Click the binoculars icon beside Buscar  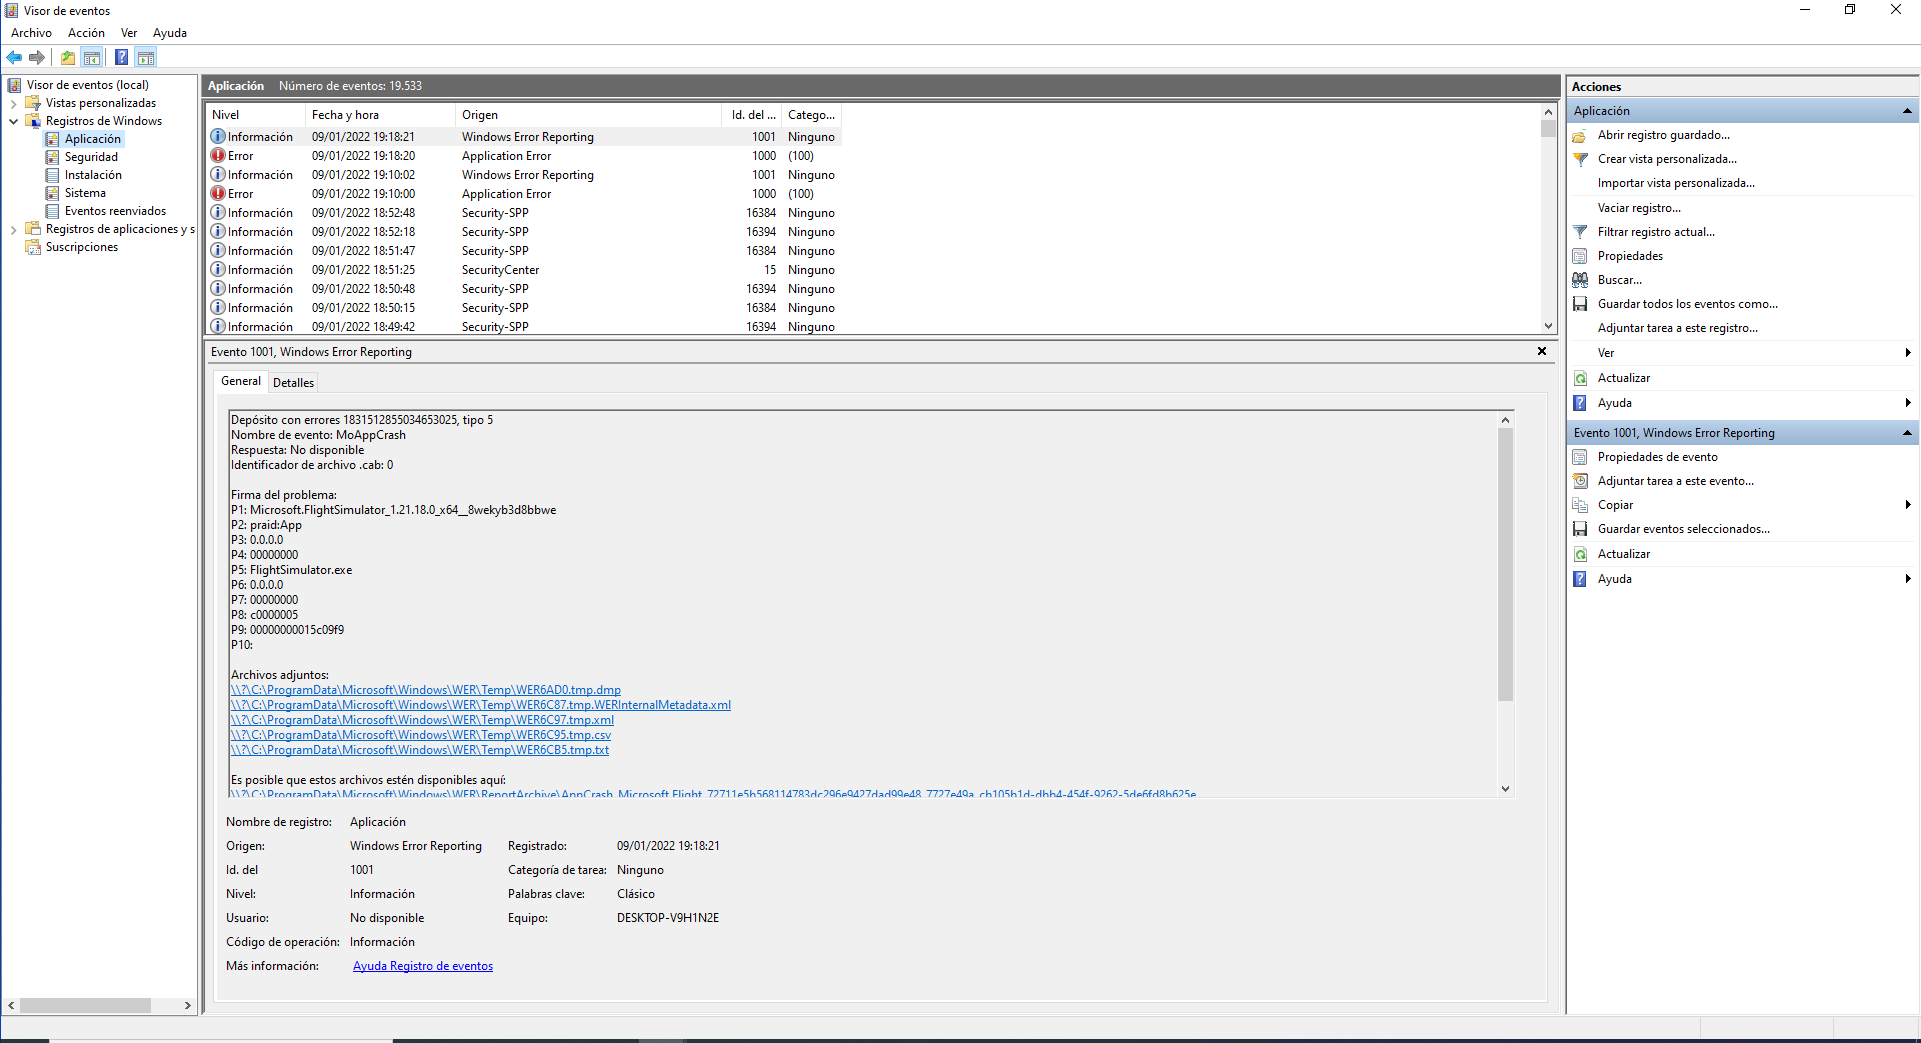(1580, 280)
